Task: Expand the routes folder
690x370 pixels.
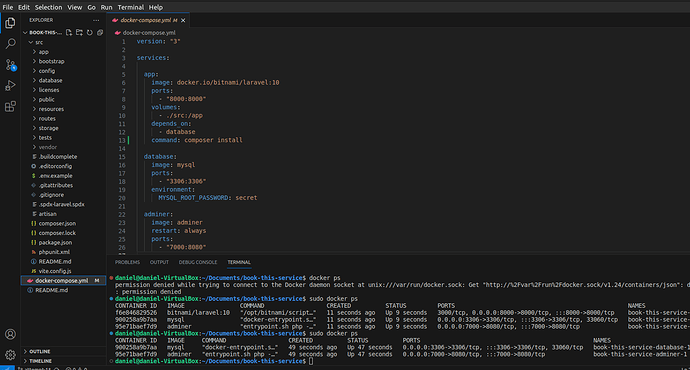Action: tap(64, 119)
